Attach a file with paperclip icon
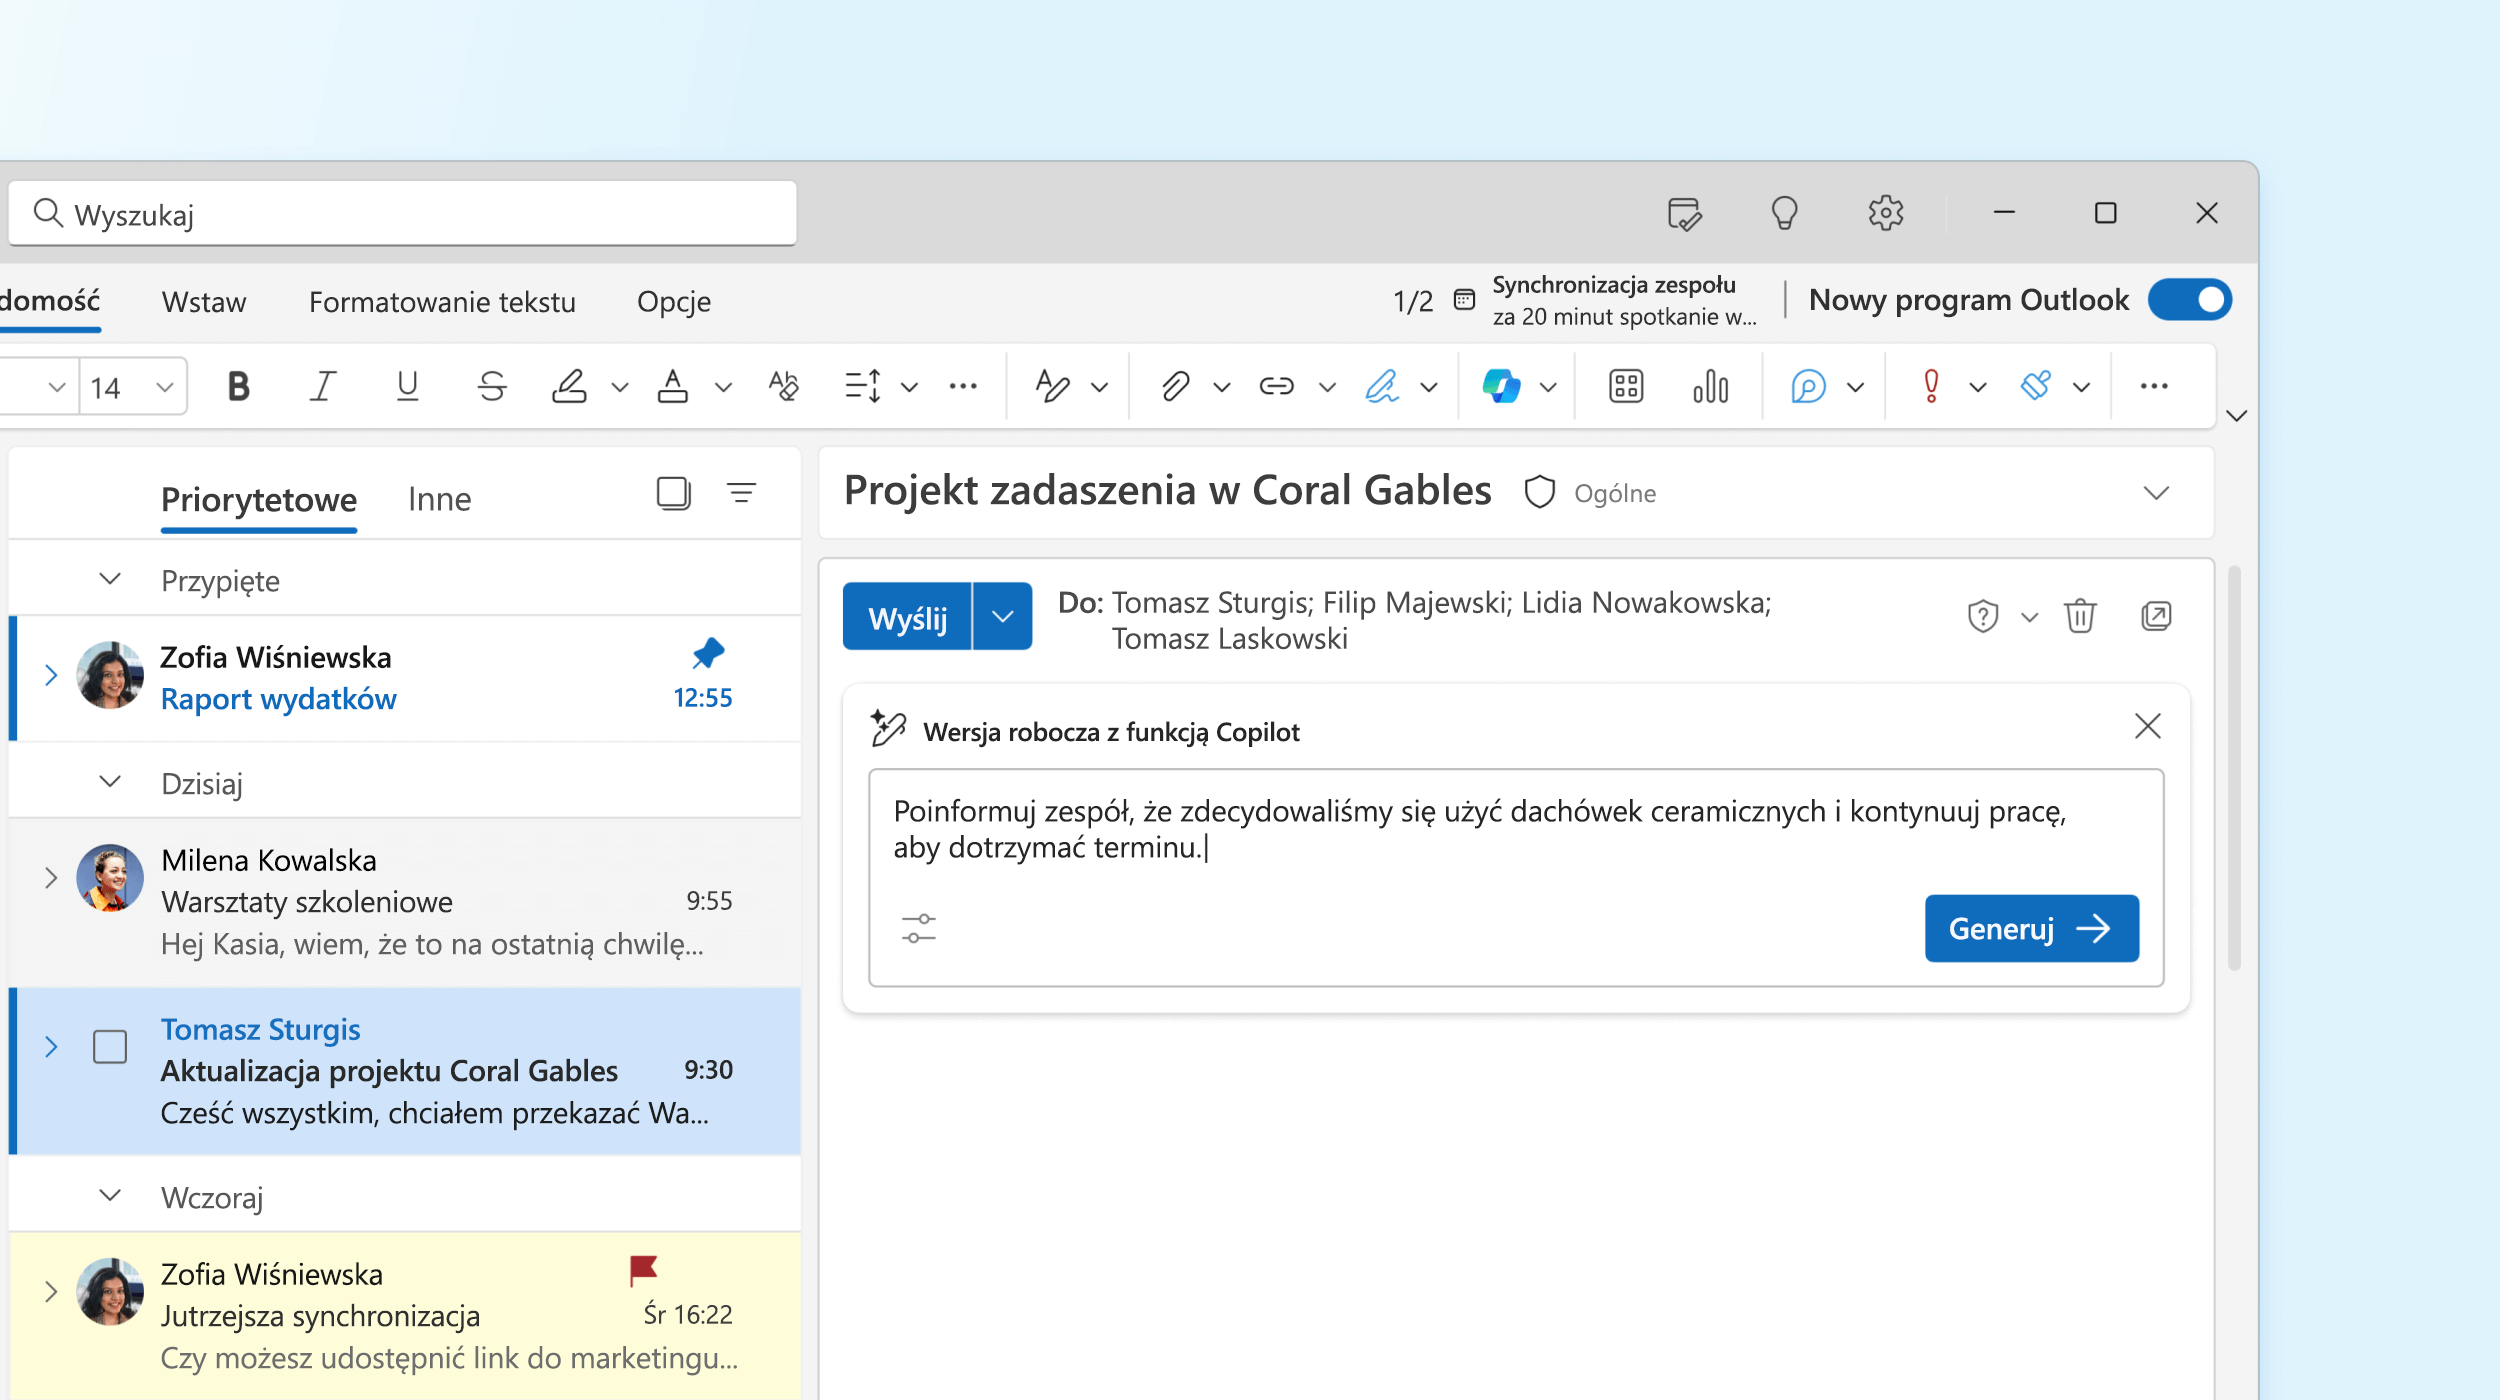 click(1175, 386)
